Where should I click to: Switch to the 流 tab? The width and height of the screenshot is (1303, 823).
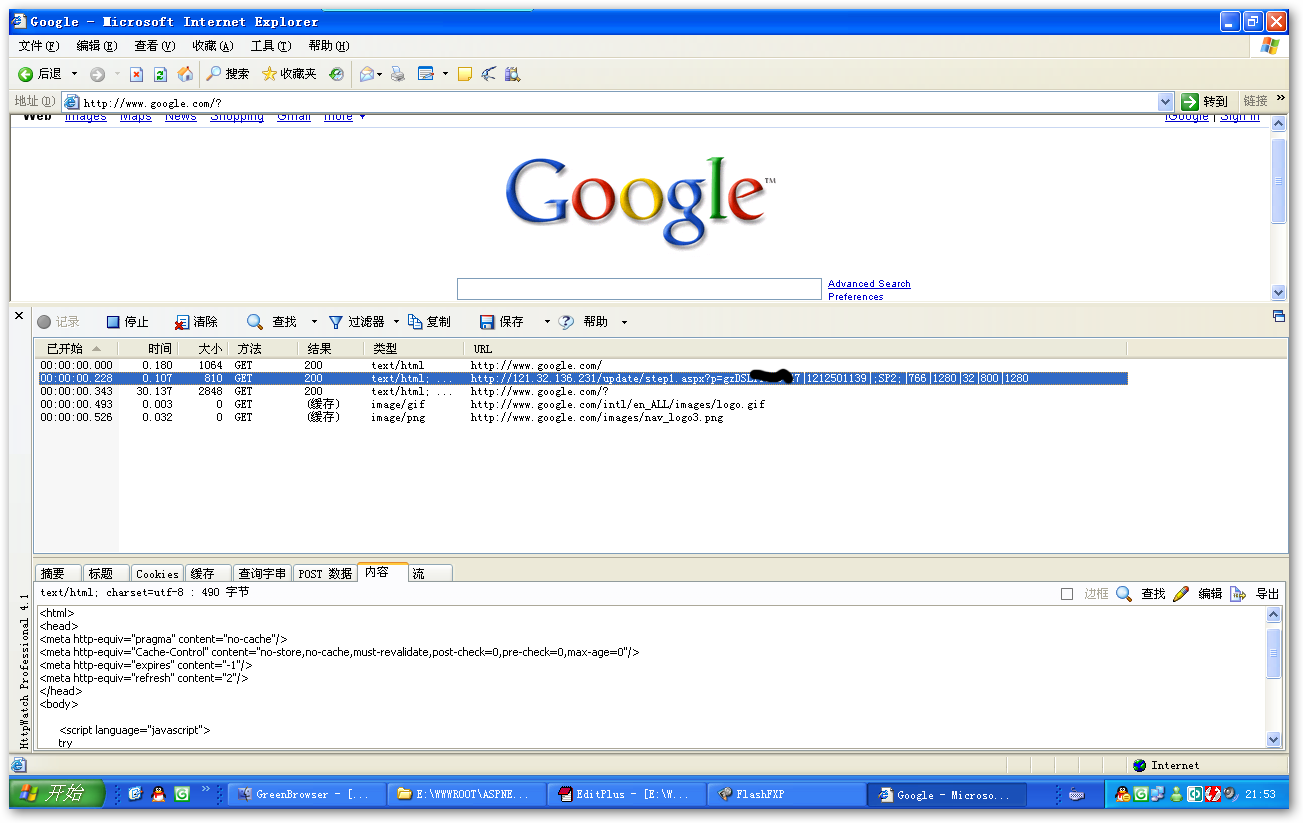[429, 573]
